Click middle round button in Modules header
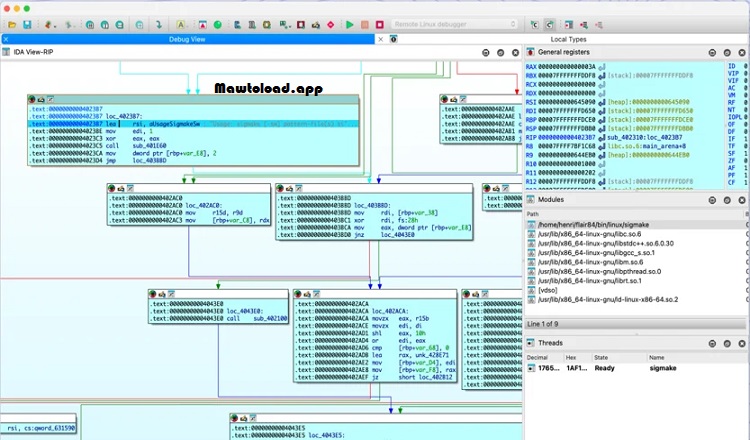Screen dimensions: 750x440 [x=727, y=200]
